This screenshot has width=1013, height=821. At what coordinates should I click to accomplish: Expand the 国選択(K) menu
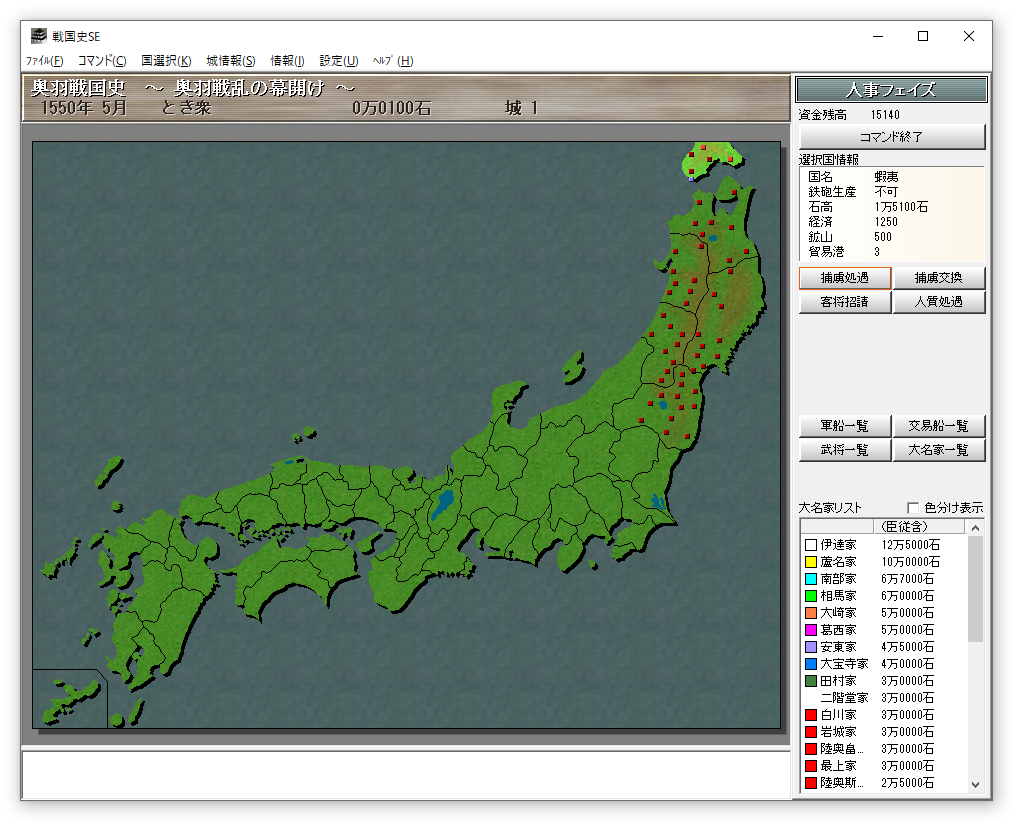click(166, 61)
